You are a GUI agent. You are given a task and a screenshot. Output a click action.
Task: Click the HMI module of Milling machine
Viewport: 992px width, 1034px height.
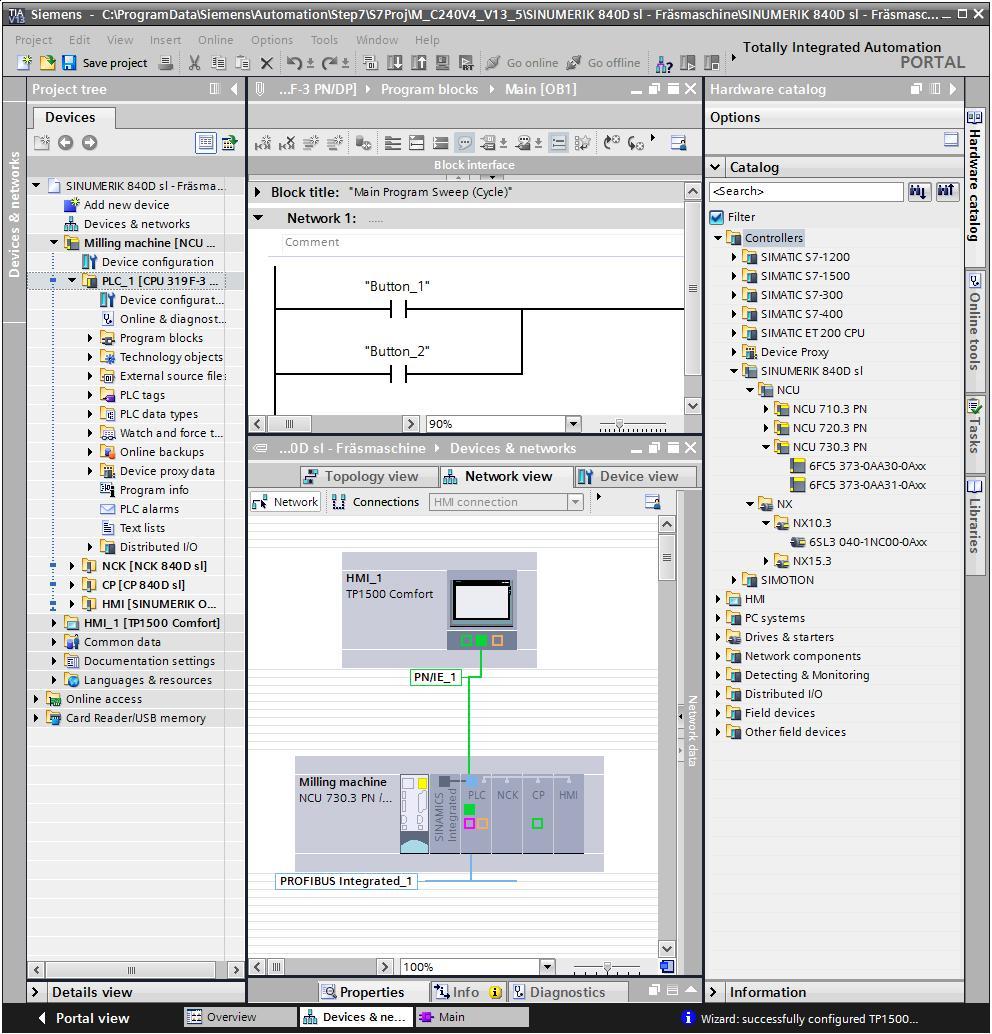click(x=569, y=813)
